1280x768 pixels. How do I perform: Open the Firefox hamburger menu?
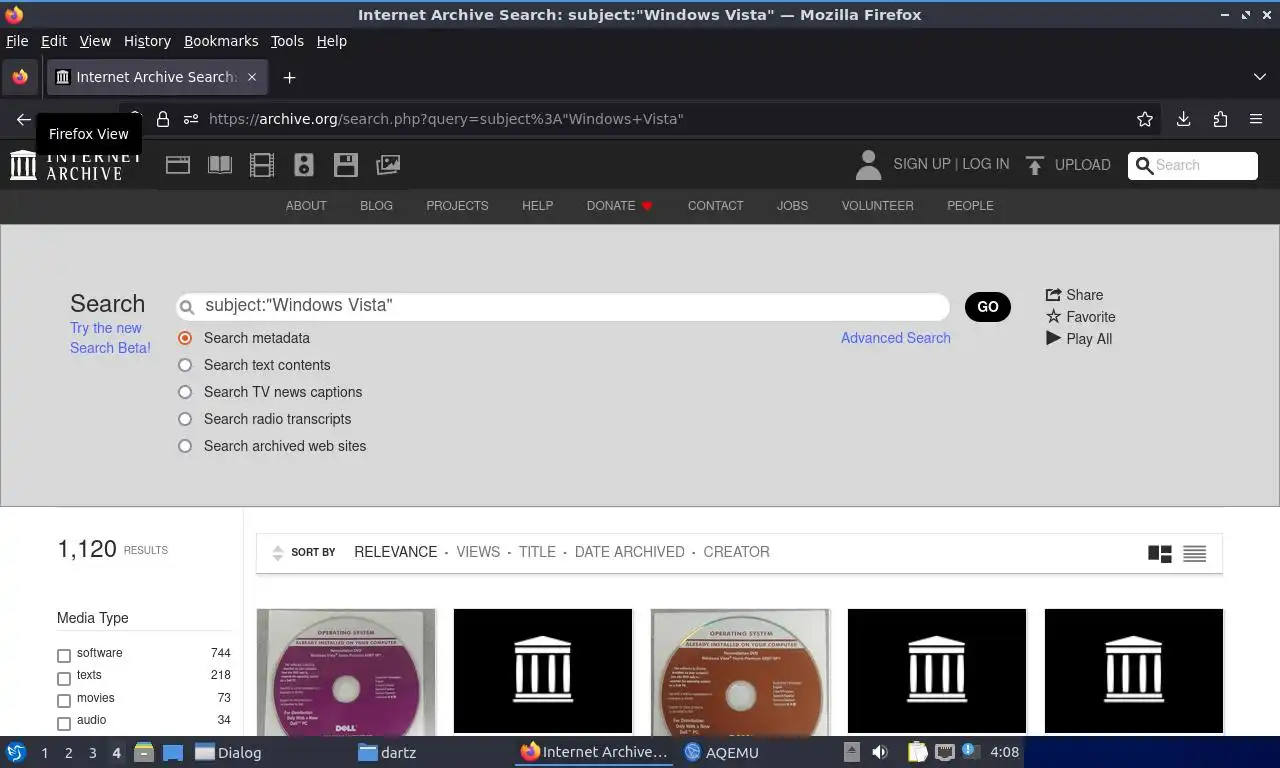tap(1256, 119)
